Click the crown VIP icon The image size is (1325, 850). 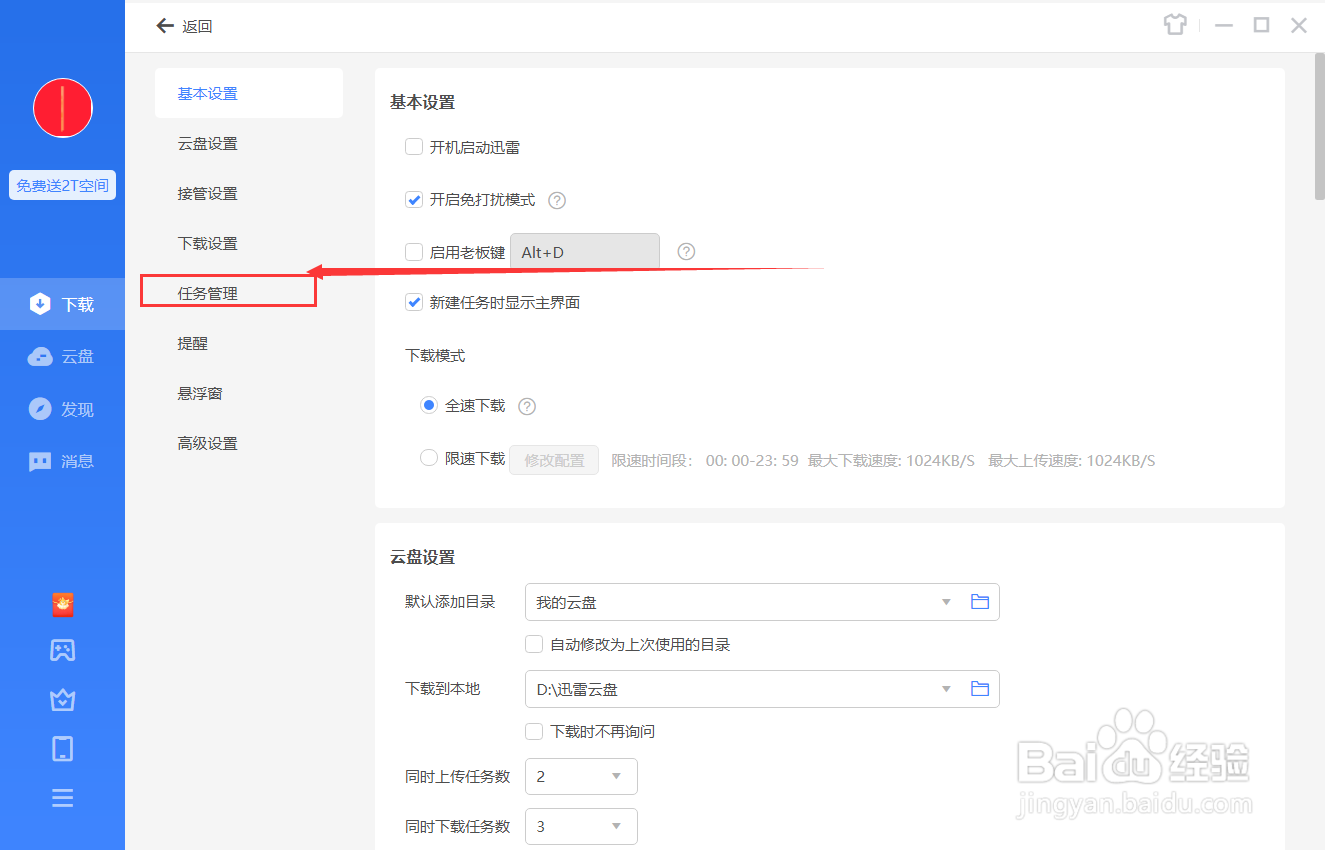(63, 699)
